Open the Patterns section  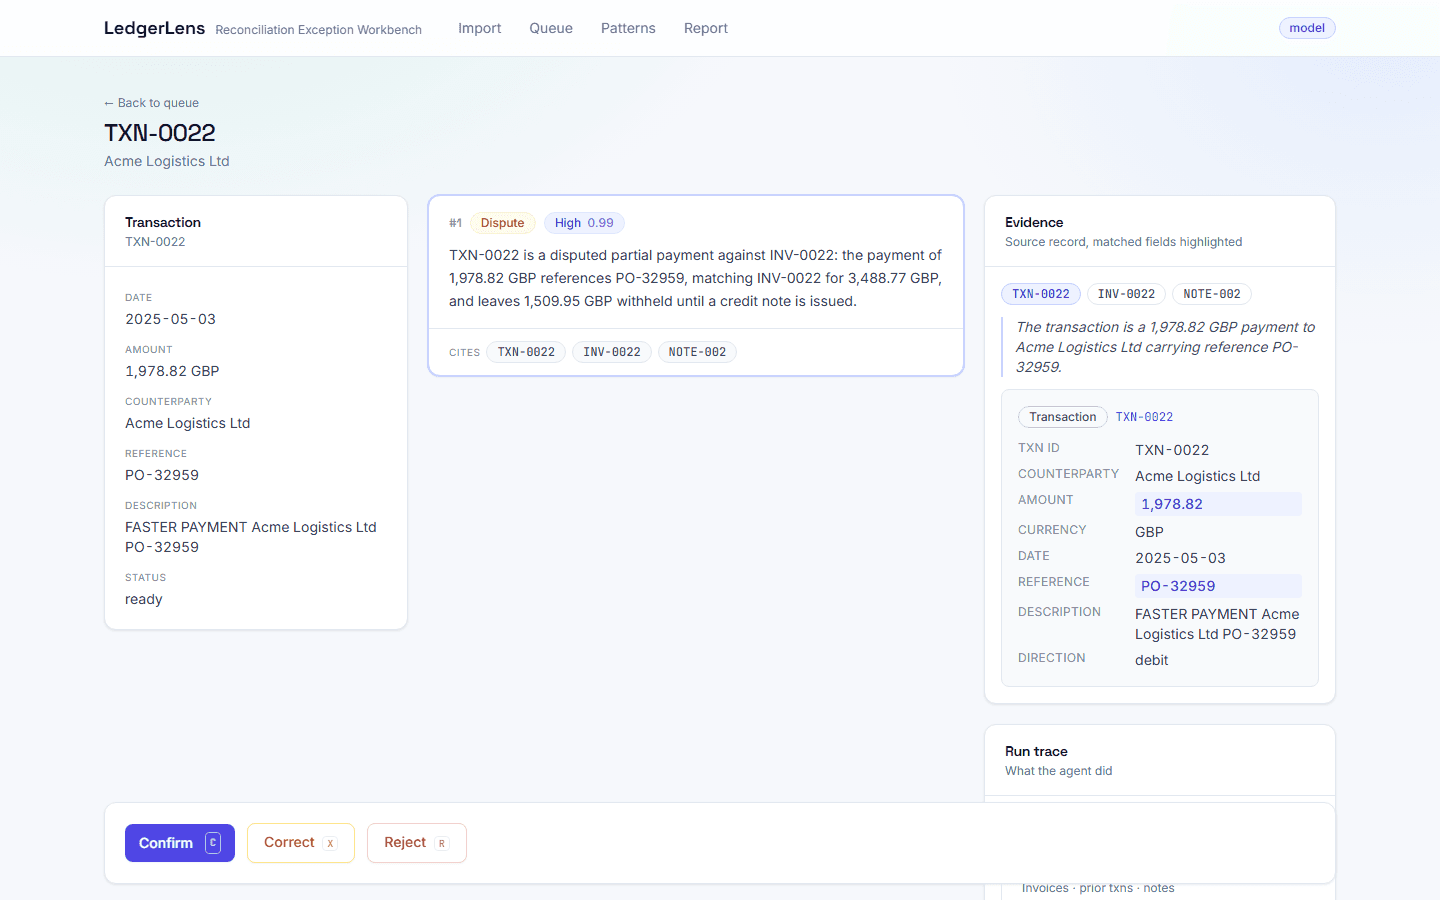tap(628, 28)
